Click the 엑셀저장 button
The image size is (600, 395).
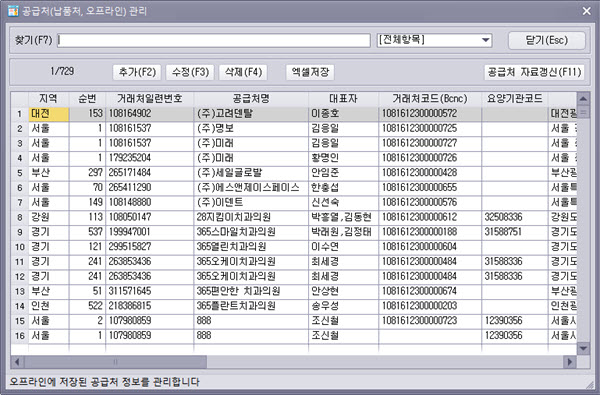310,72
